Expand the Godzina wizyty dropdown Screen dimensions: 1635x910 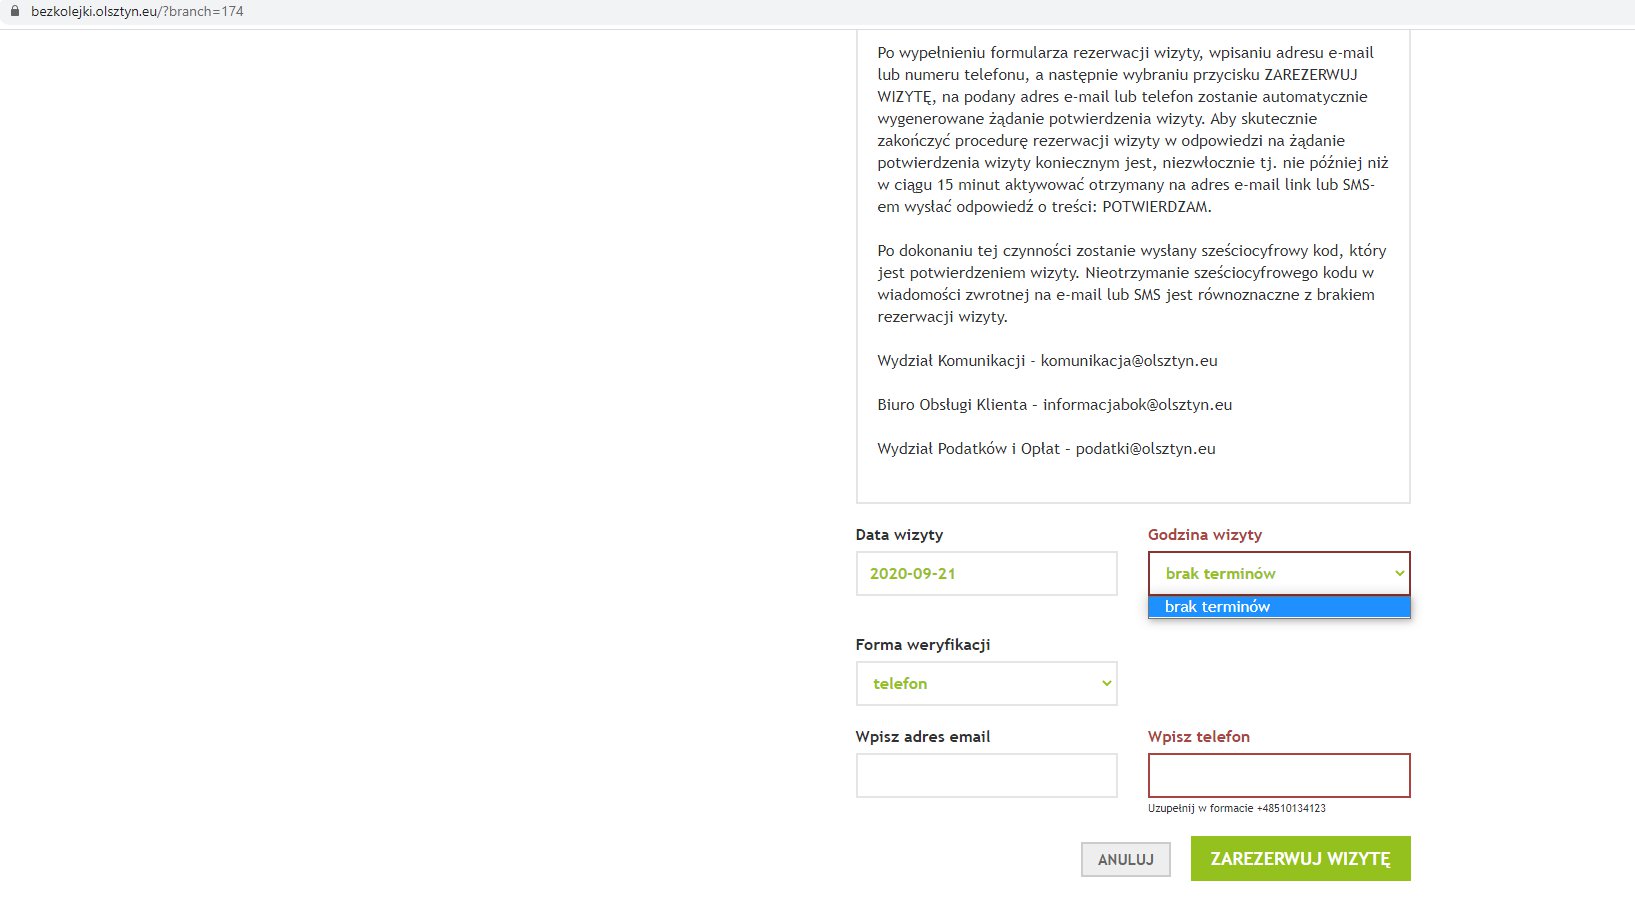pyautogui.click(x=1279, y=573)
